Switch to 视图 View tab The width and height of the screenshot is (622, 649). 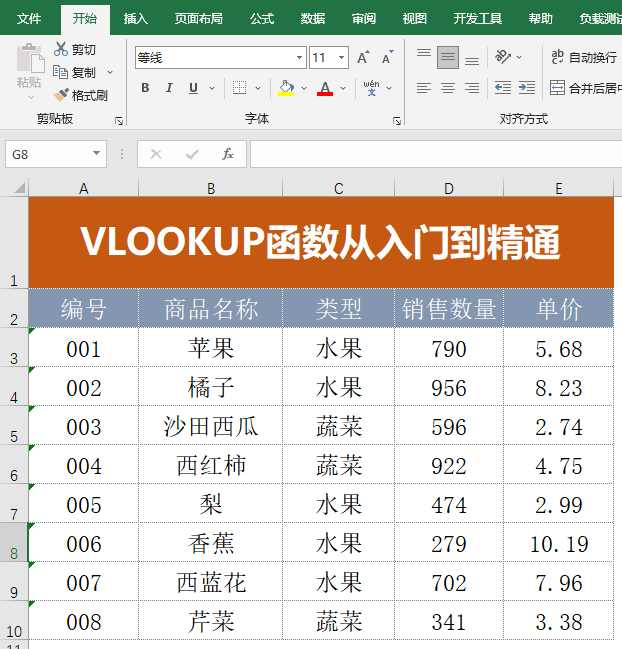point(415,19)
